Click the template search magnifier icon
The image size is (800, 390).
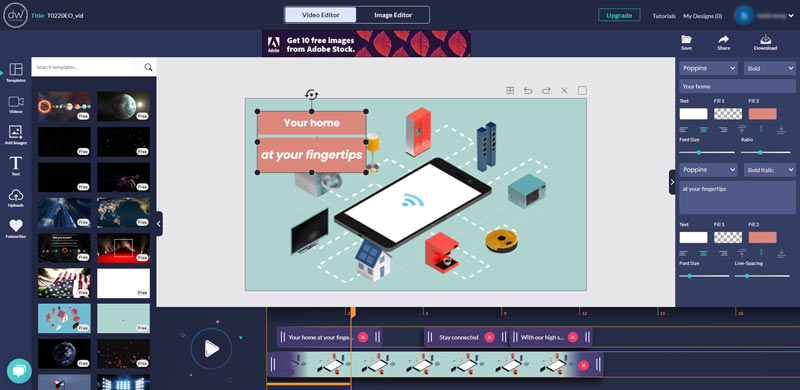click(x=148, y=67)
